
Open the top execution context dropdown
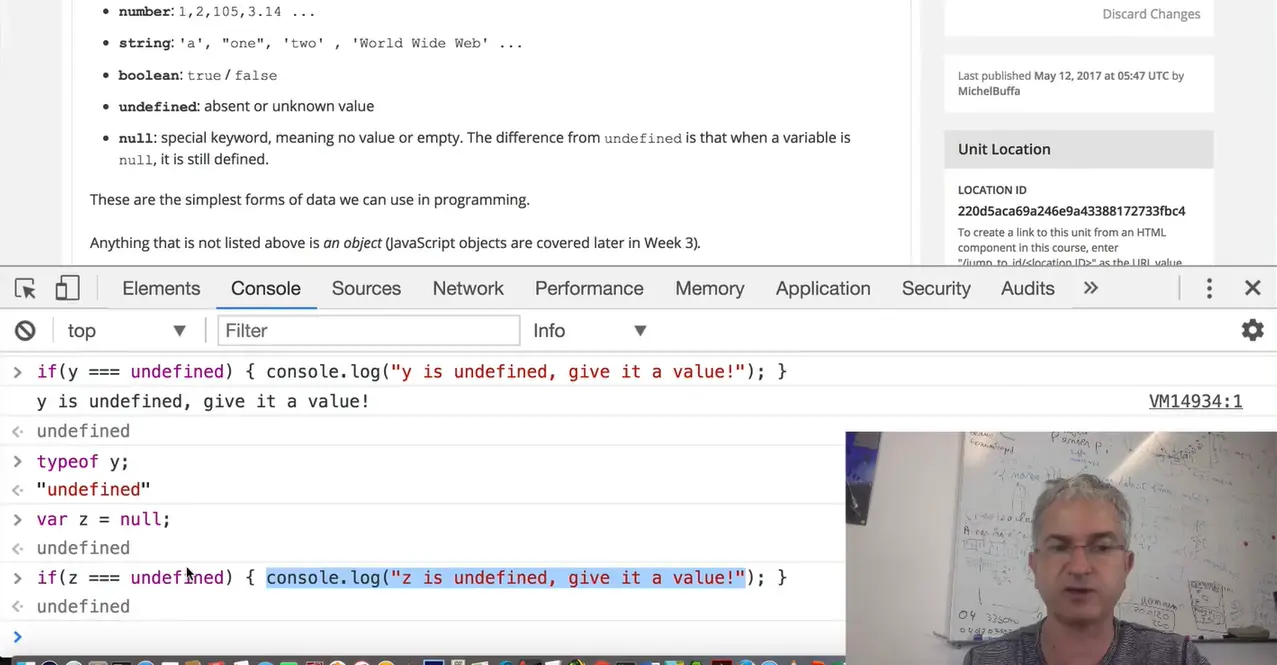[126, 330]
